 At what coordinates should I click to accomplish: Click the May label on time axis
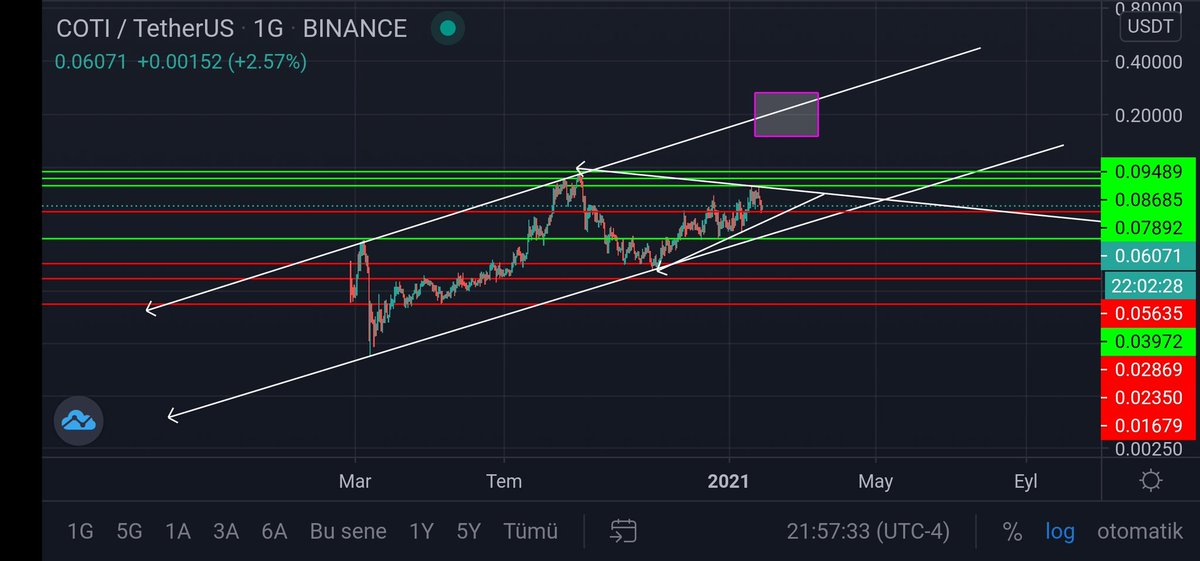875,481
